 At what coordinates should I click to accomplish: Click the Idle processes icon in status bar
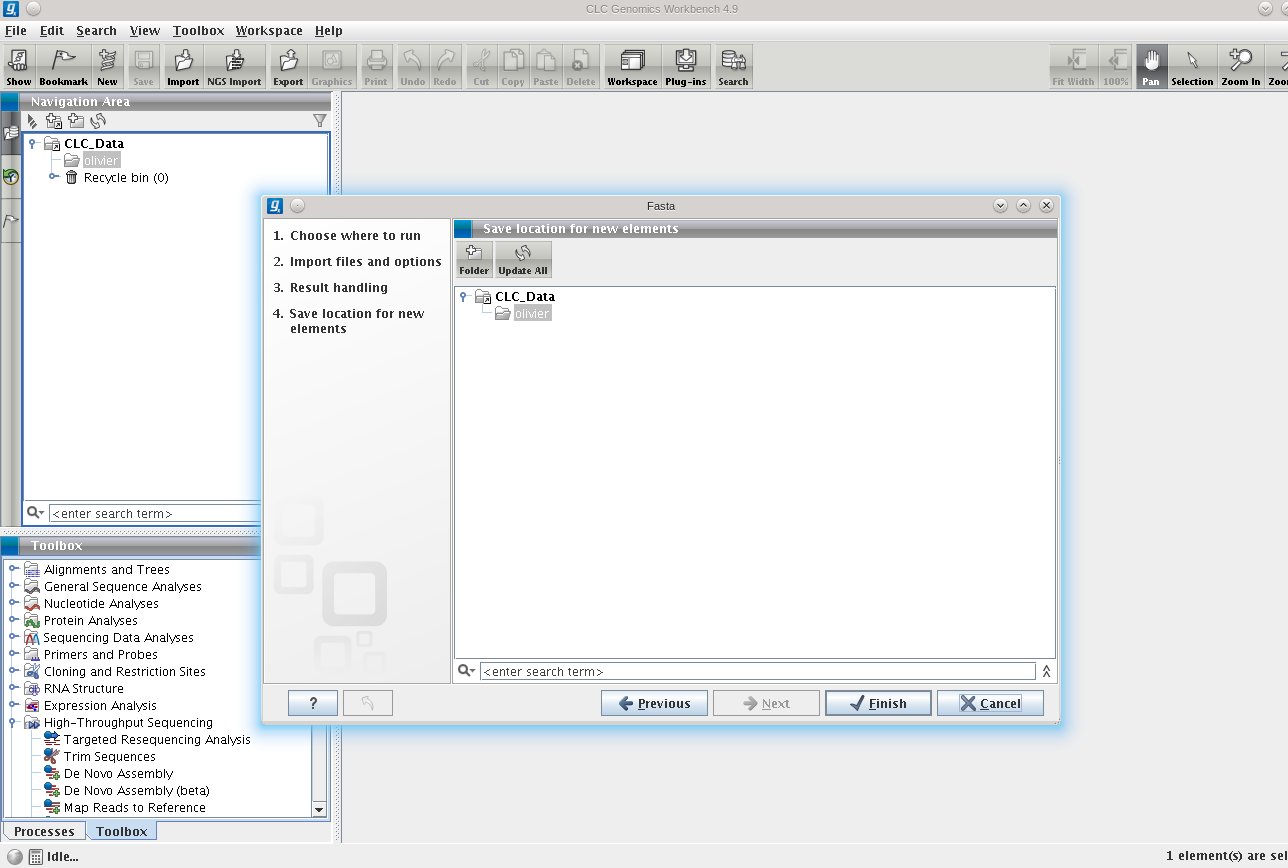coord(36,856)
